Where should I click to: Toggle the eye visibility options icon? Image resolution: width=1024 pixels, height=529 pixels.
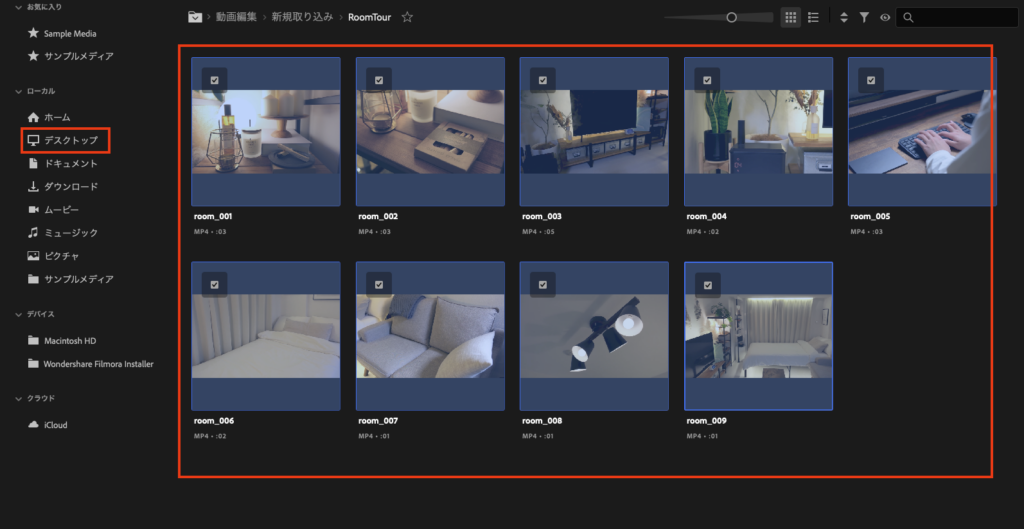pyautogui.click(x=885, y=18)
